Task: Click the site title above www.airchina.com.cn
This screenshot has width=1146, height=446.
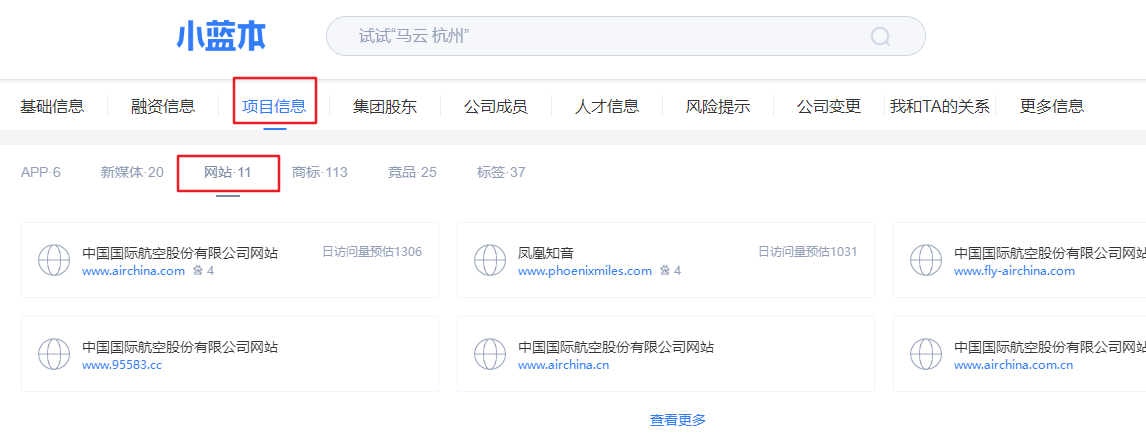Action: pos(1050,347)
